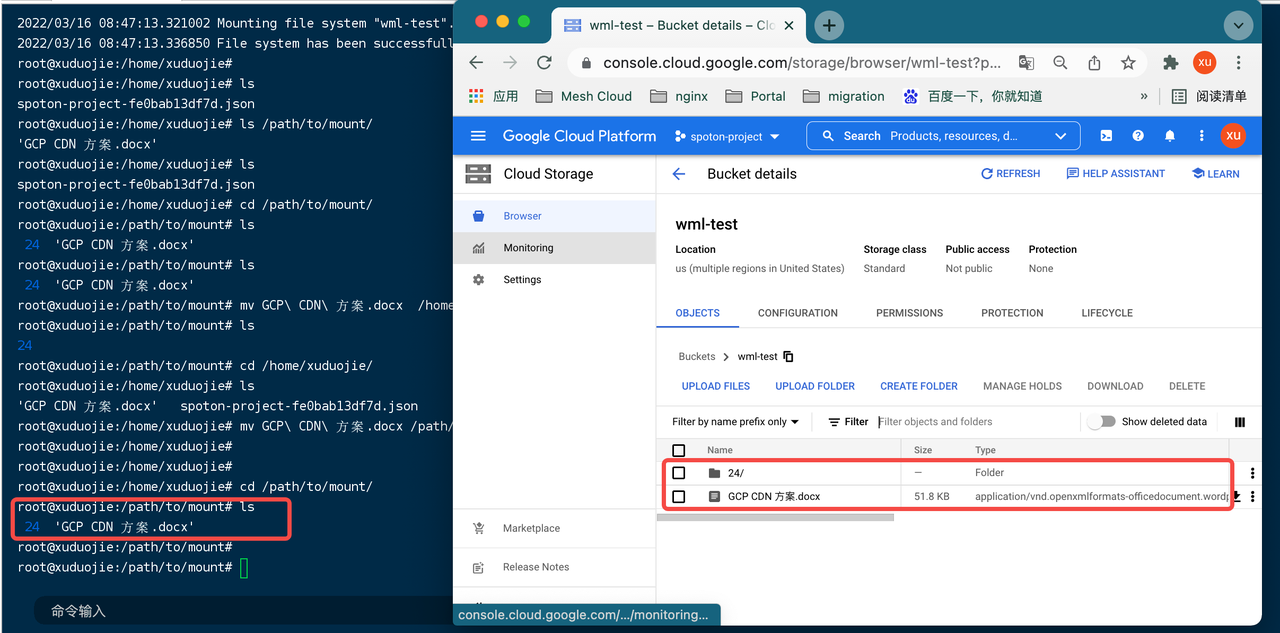Open Chrome extensions puzzle icon
The height and width of the screenshot is (633, 1280).
[1171, 62]
